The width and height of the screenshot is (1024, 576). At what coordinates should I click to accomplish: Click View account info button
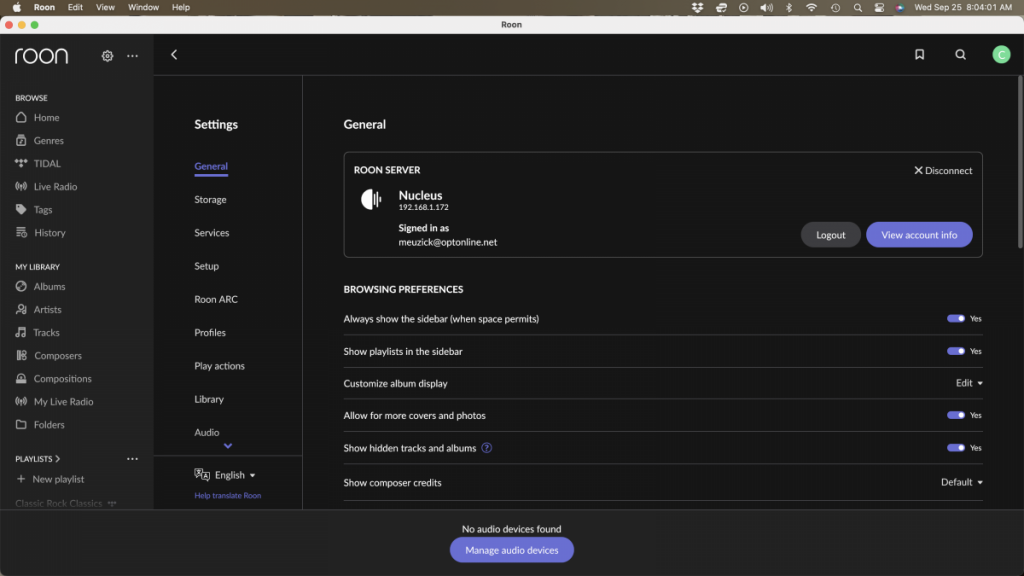pos(919,235)
